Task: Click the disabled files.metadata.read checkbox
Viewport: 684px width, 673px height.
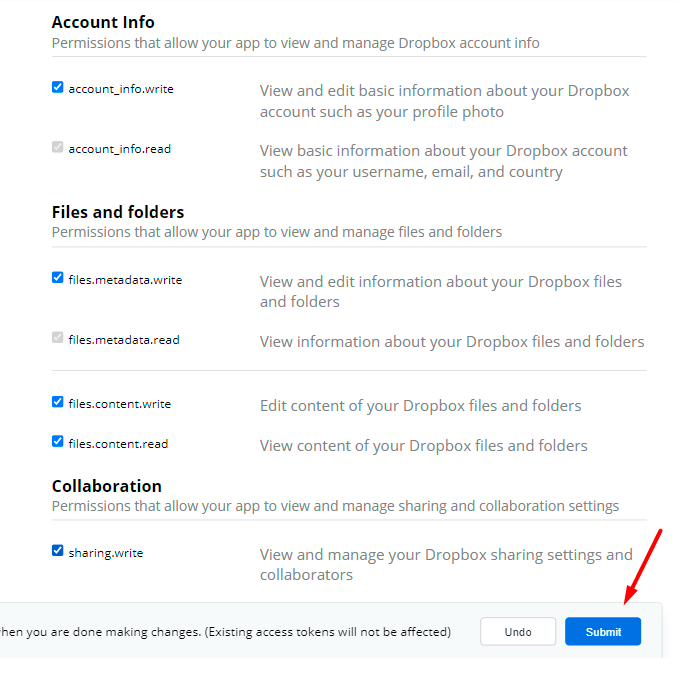Action: coord(58,339)
